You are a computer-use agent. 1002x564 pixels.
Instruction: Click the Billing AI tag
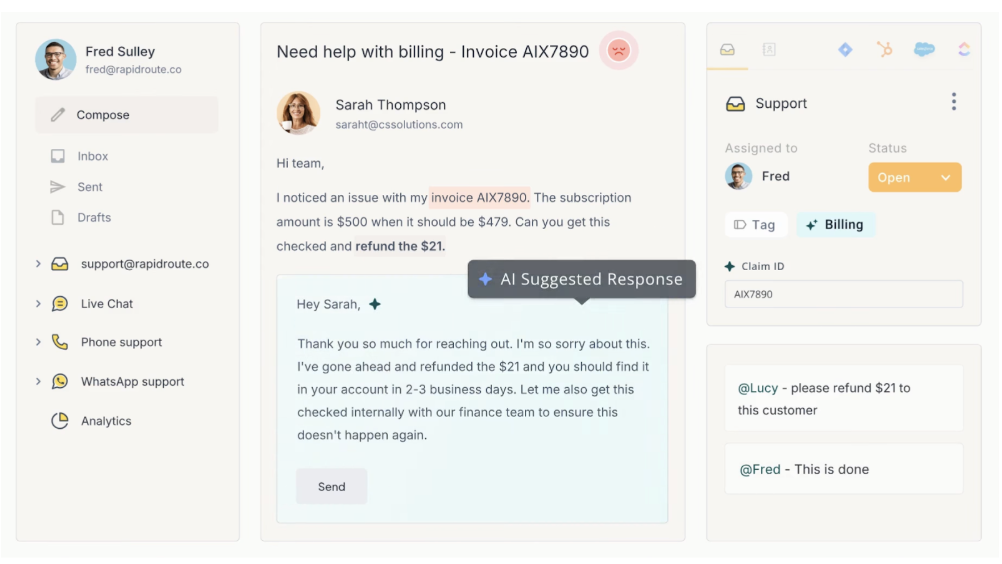click(x=835, y=225)
